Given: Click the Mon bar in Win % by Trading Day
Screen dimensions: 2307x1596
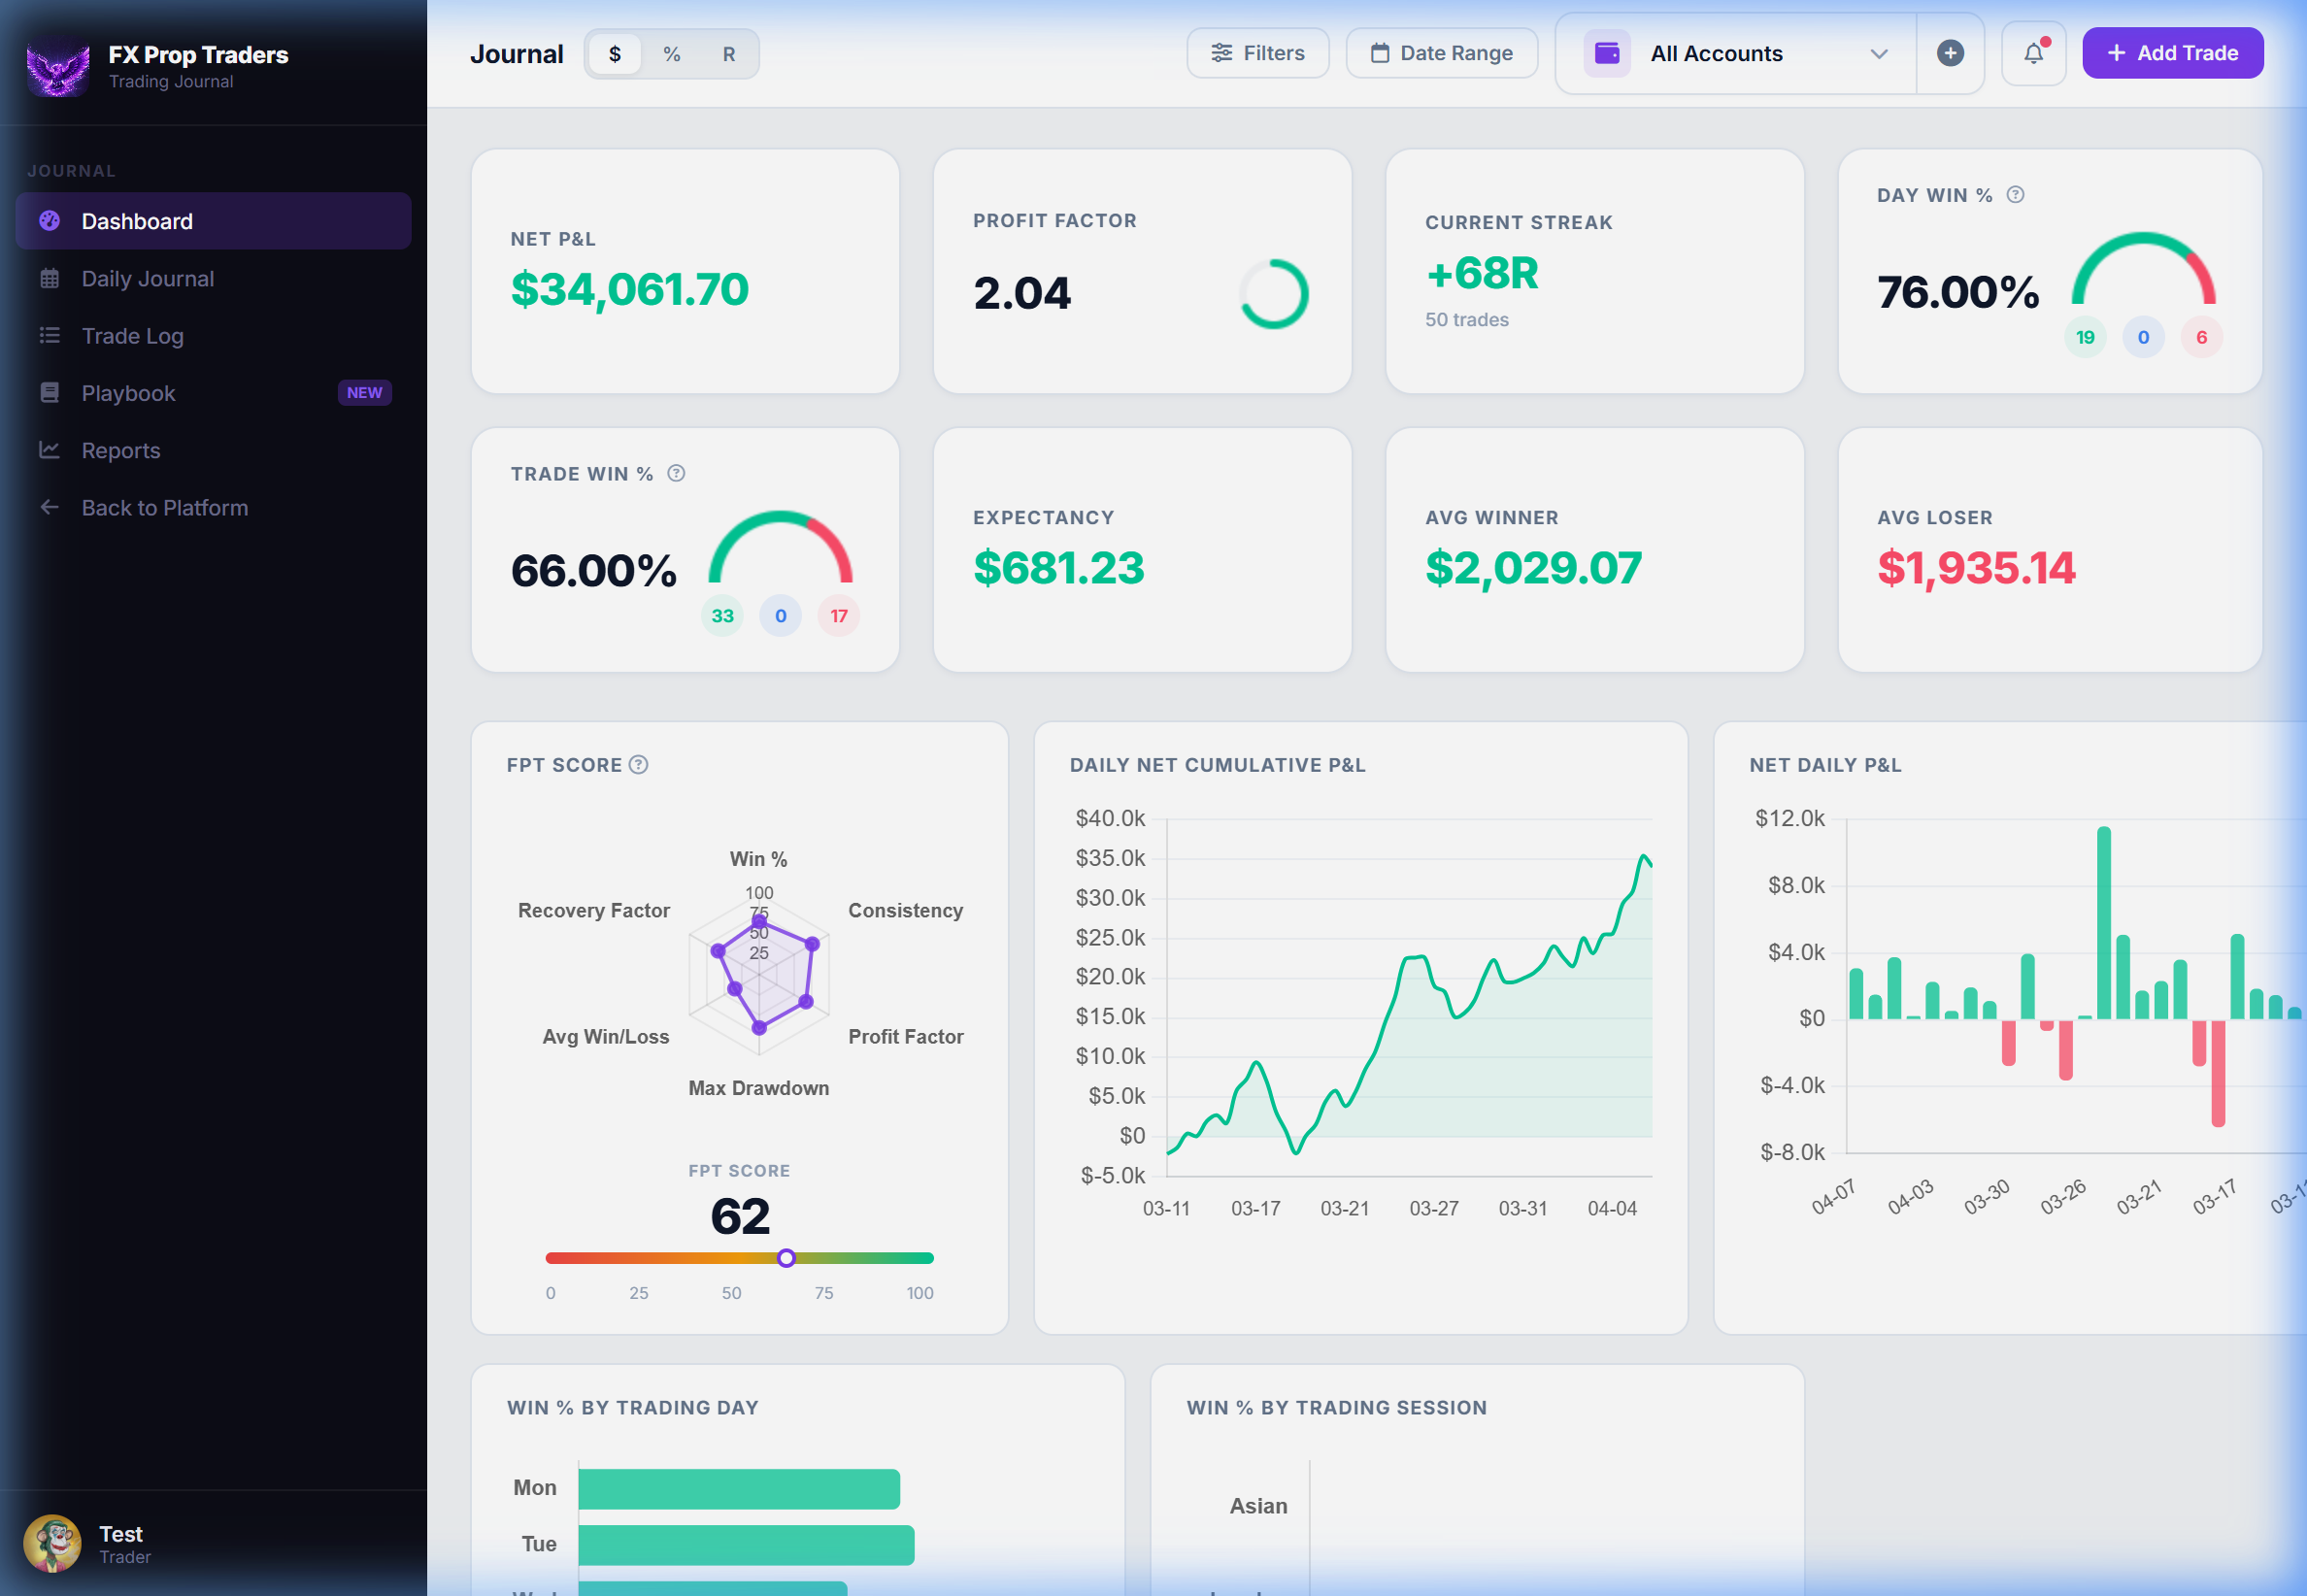Looking at the screenshot, I should pyautogui.click(x=738, y=1488).
